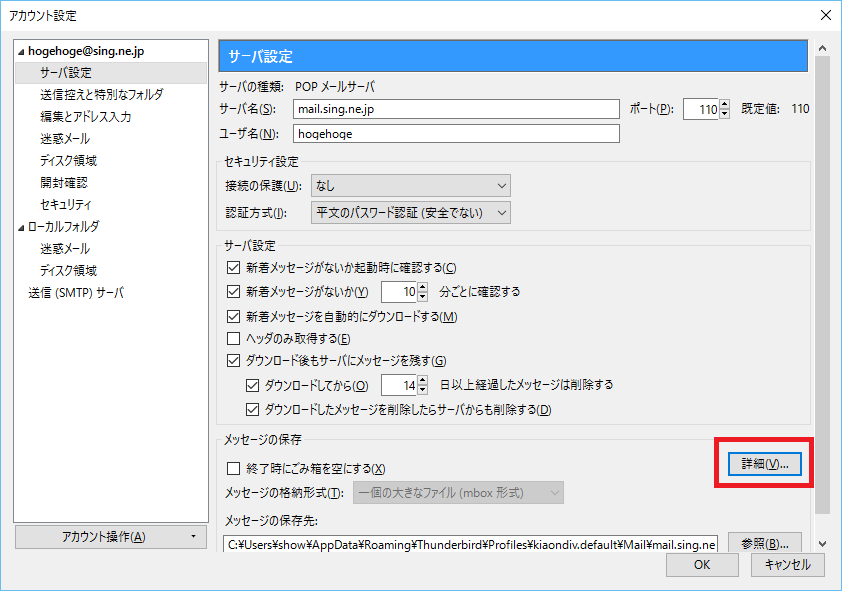The image size is (842, 591).
Task: Decrease days-before-deletion with down arrow
Action: pyautogui.click(x=423, y=390)
